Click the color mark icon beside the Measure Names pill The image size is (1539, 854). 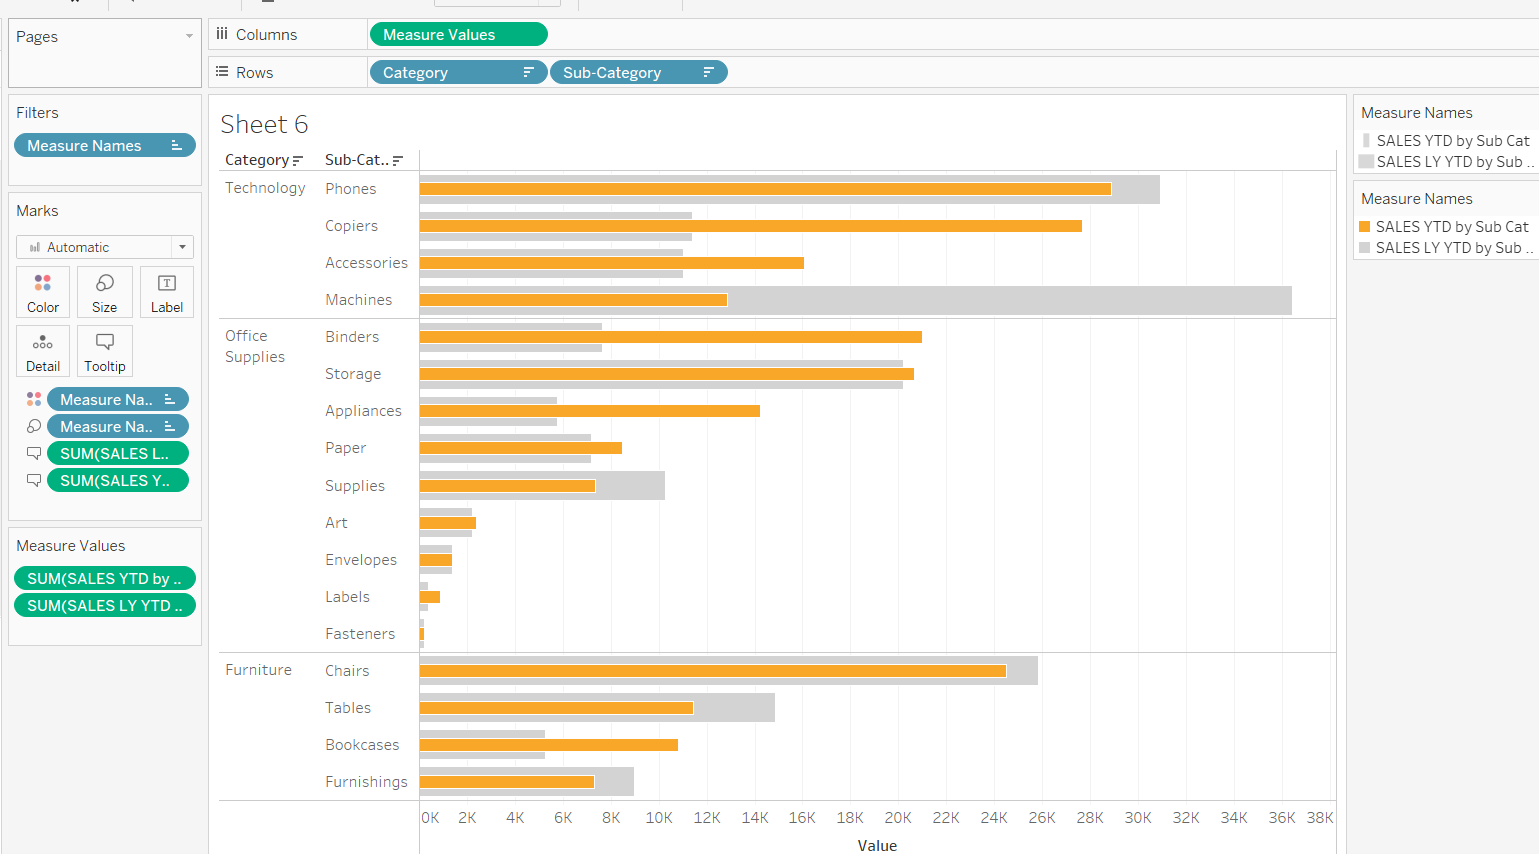(x=33, y=398)
